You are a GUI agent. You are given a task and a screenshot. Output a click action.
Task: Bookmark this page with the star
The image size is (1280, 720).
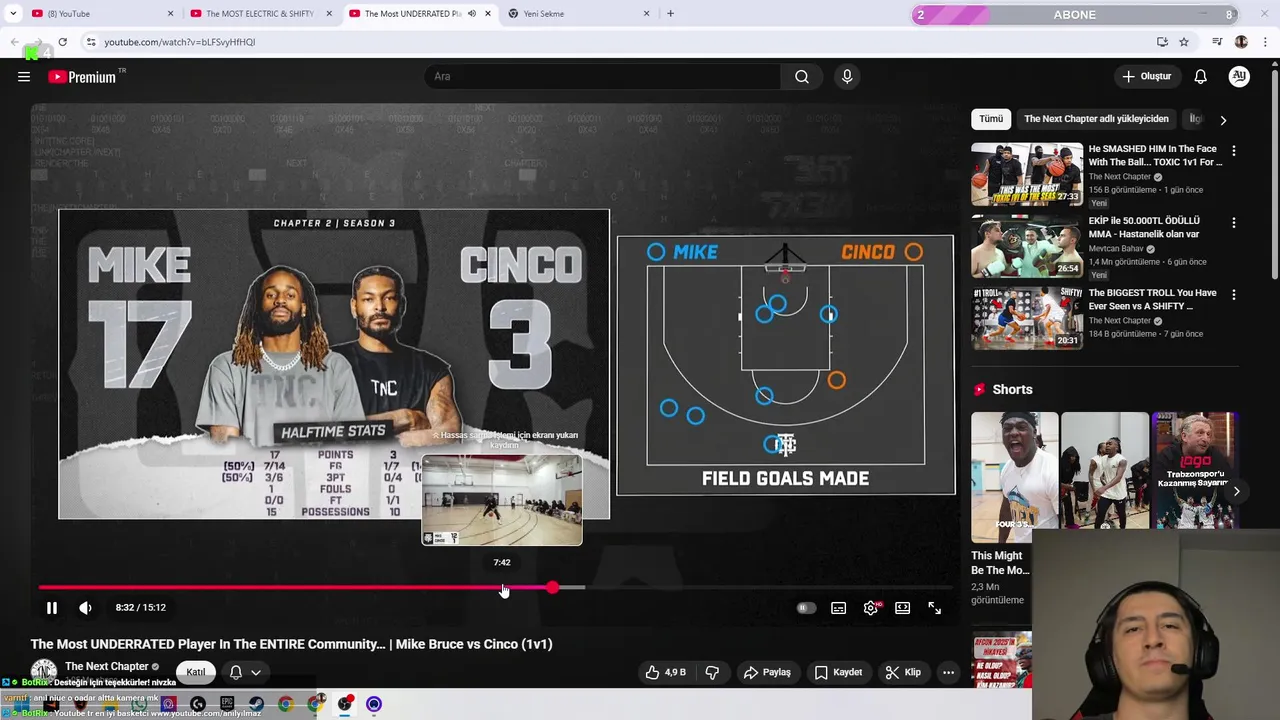(1184, 42)
